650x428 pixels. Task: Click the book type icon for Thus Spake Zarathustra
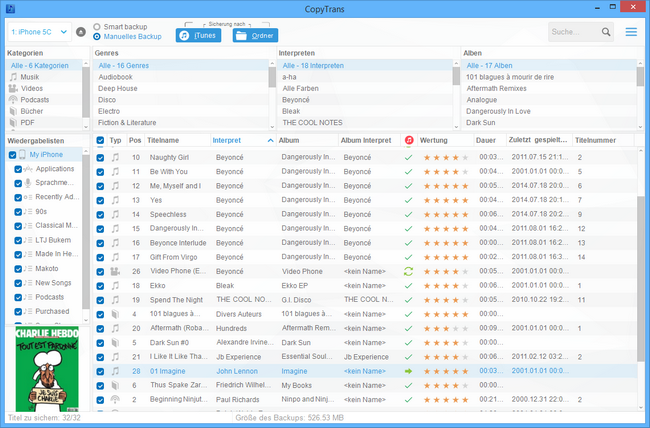[x=115, y=385]
